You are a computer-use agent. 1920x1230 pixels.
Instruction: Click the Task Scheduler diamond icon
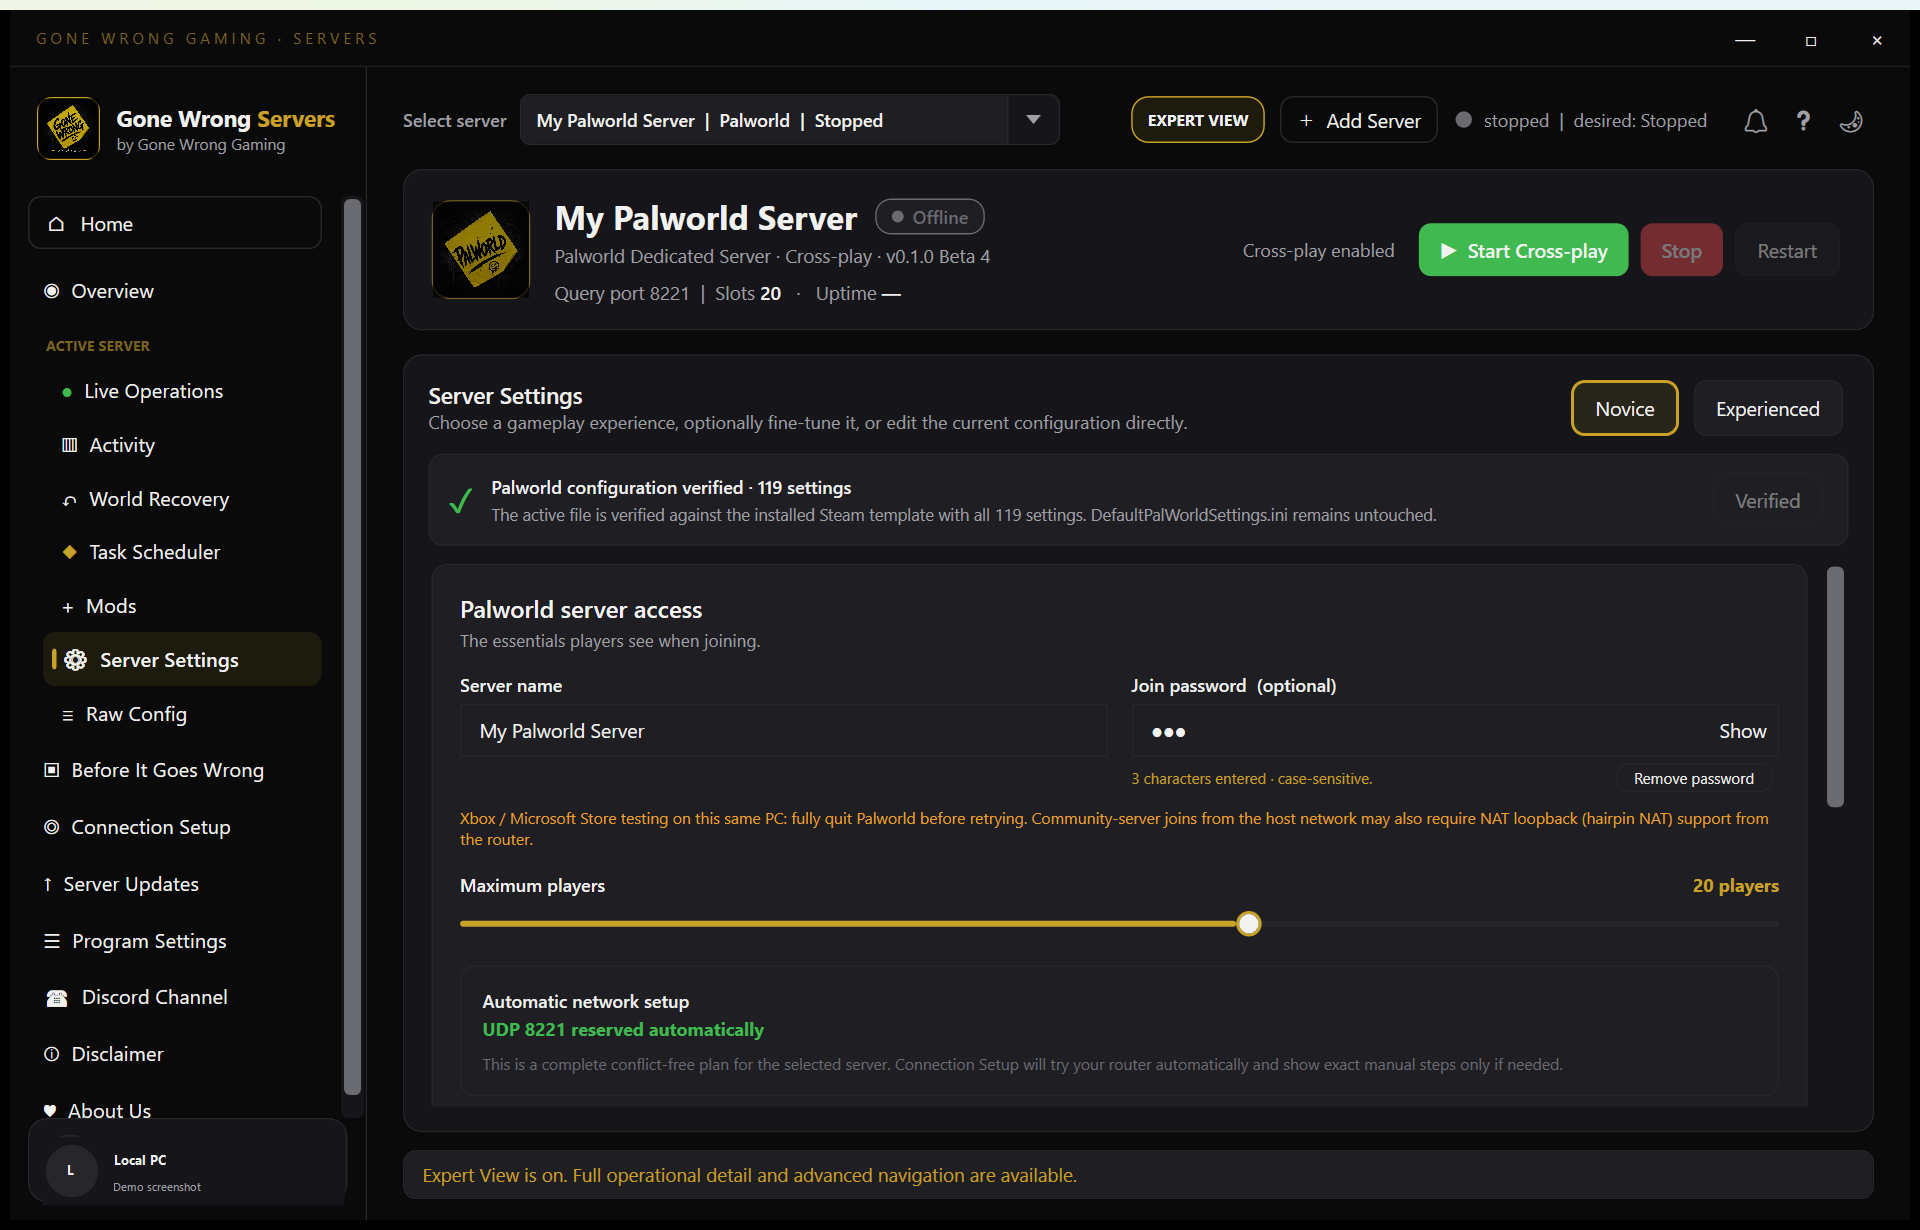69,552
